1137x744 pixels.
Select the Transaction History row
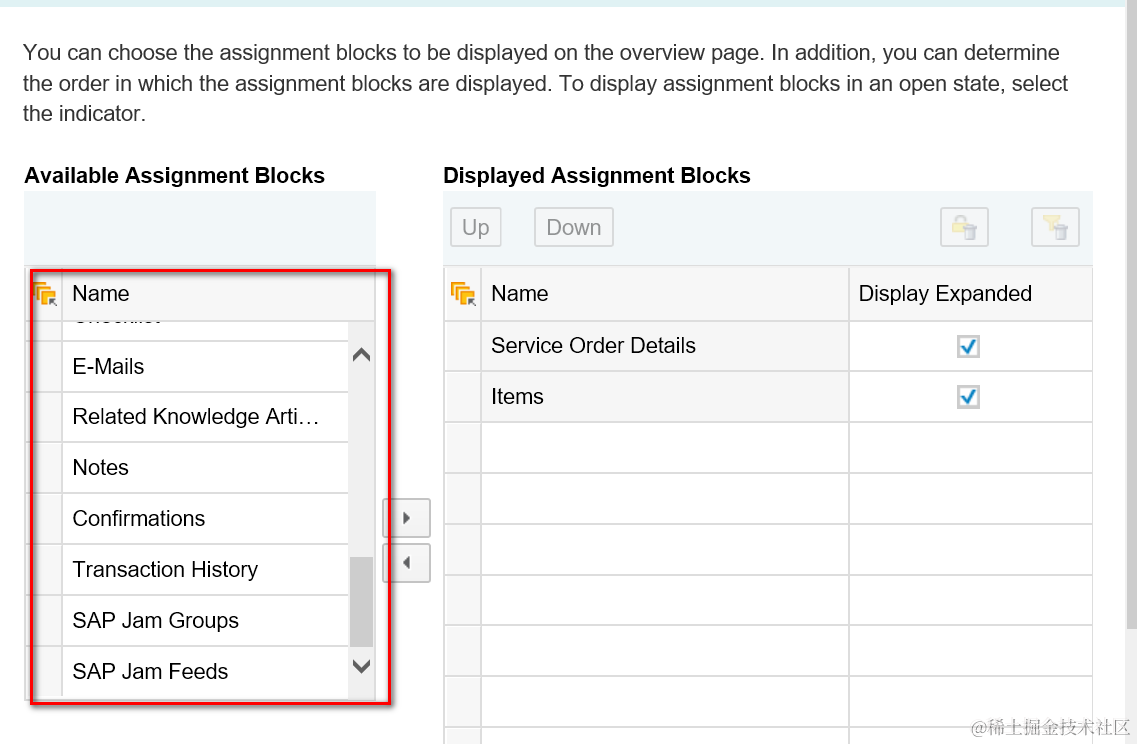tap(165, 570)
